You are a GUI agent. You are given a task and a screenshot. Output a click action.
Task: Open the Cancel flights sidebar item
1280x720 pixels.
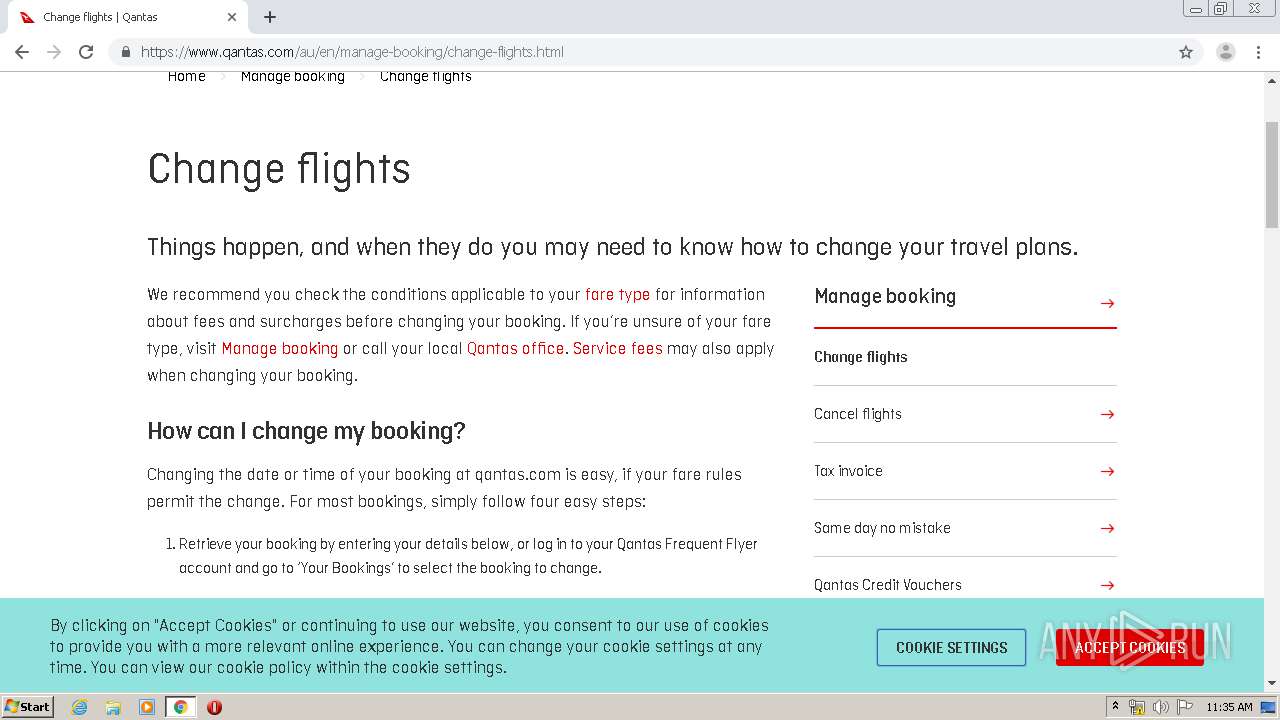858,414
